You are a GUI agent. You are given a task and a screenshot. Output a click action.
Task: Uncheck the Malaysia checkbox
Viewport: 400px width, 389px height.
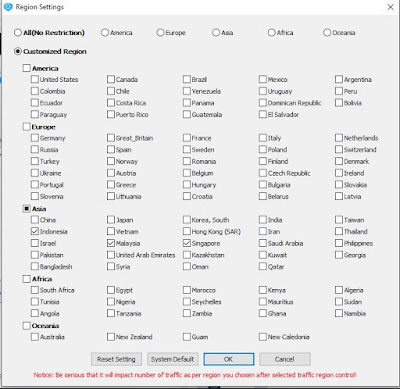pos(111,243)
